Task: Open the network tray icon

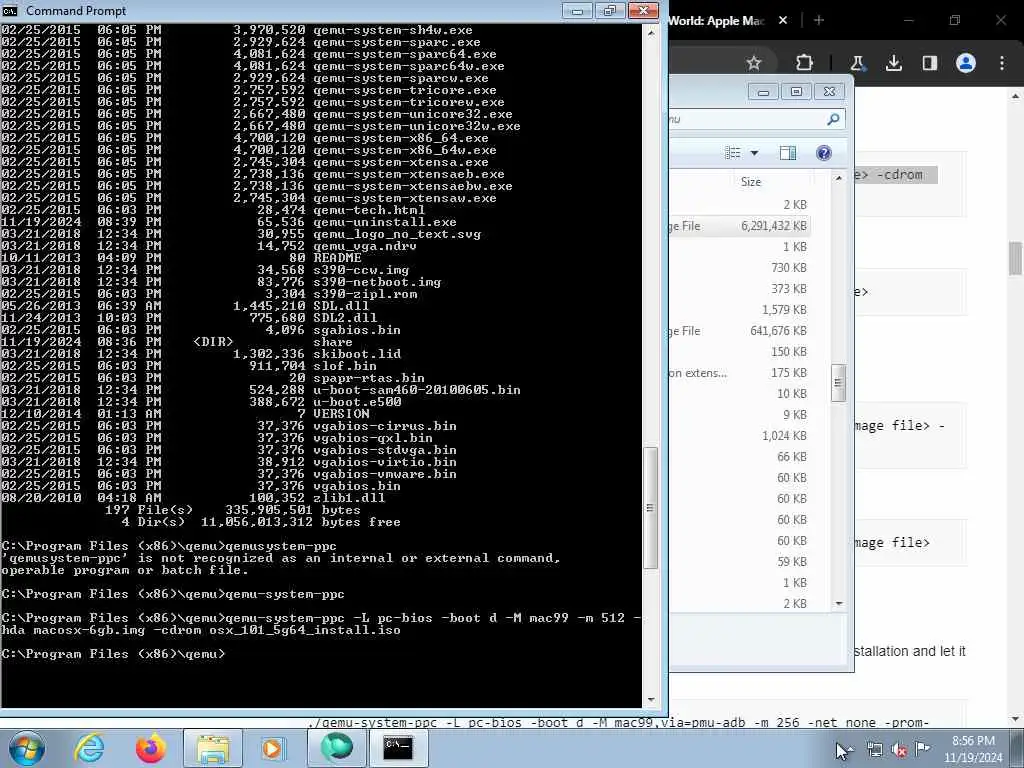Action: tap(874, 750)
